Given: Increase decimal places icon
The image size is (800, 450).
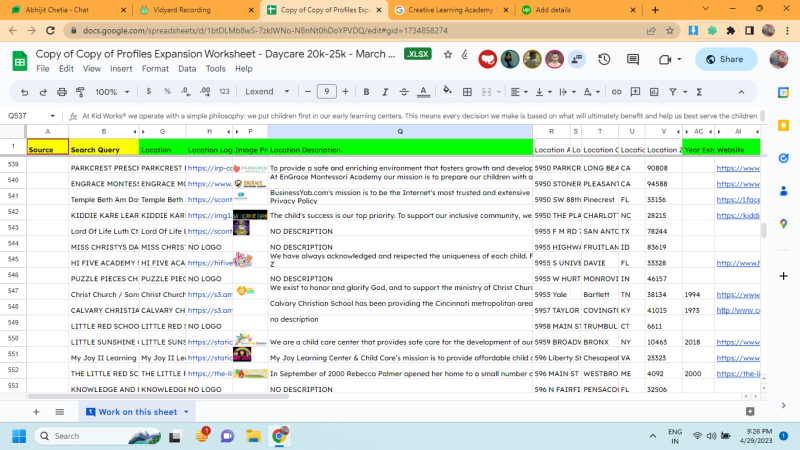Looking at the screenshot, I should (x=205, y=92).
